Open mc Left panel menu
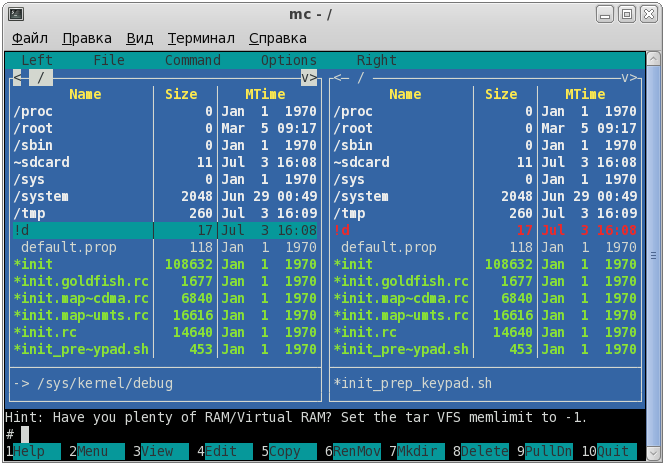 tap(37, 60)
